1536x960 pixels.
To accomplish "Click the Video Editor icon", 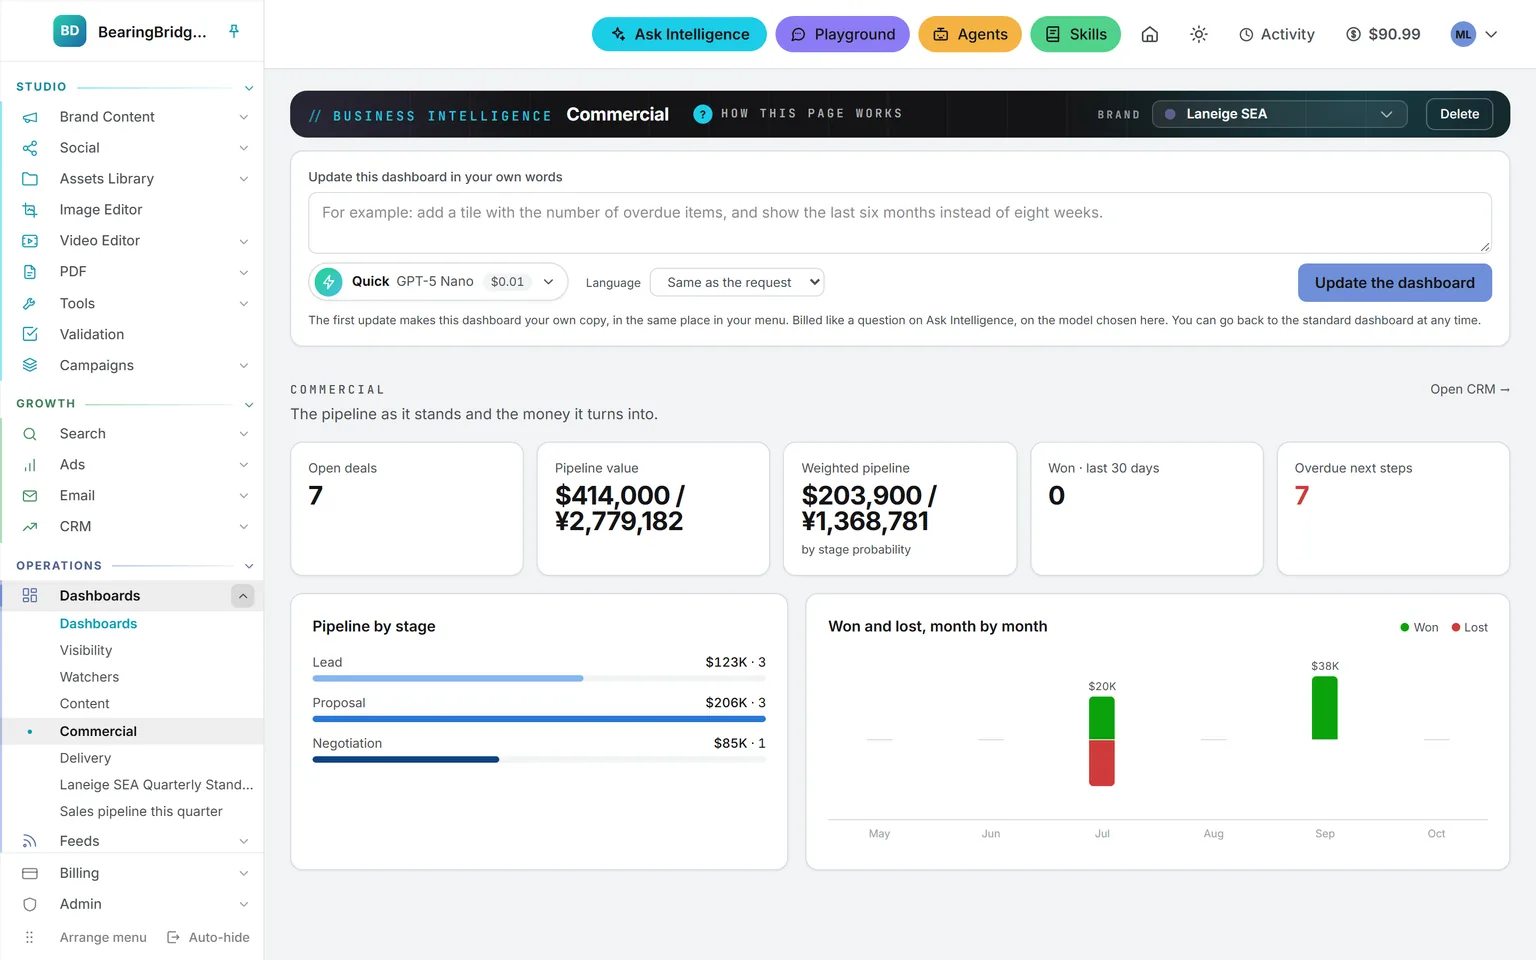I will pos(30,241).
